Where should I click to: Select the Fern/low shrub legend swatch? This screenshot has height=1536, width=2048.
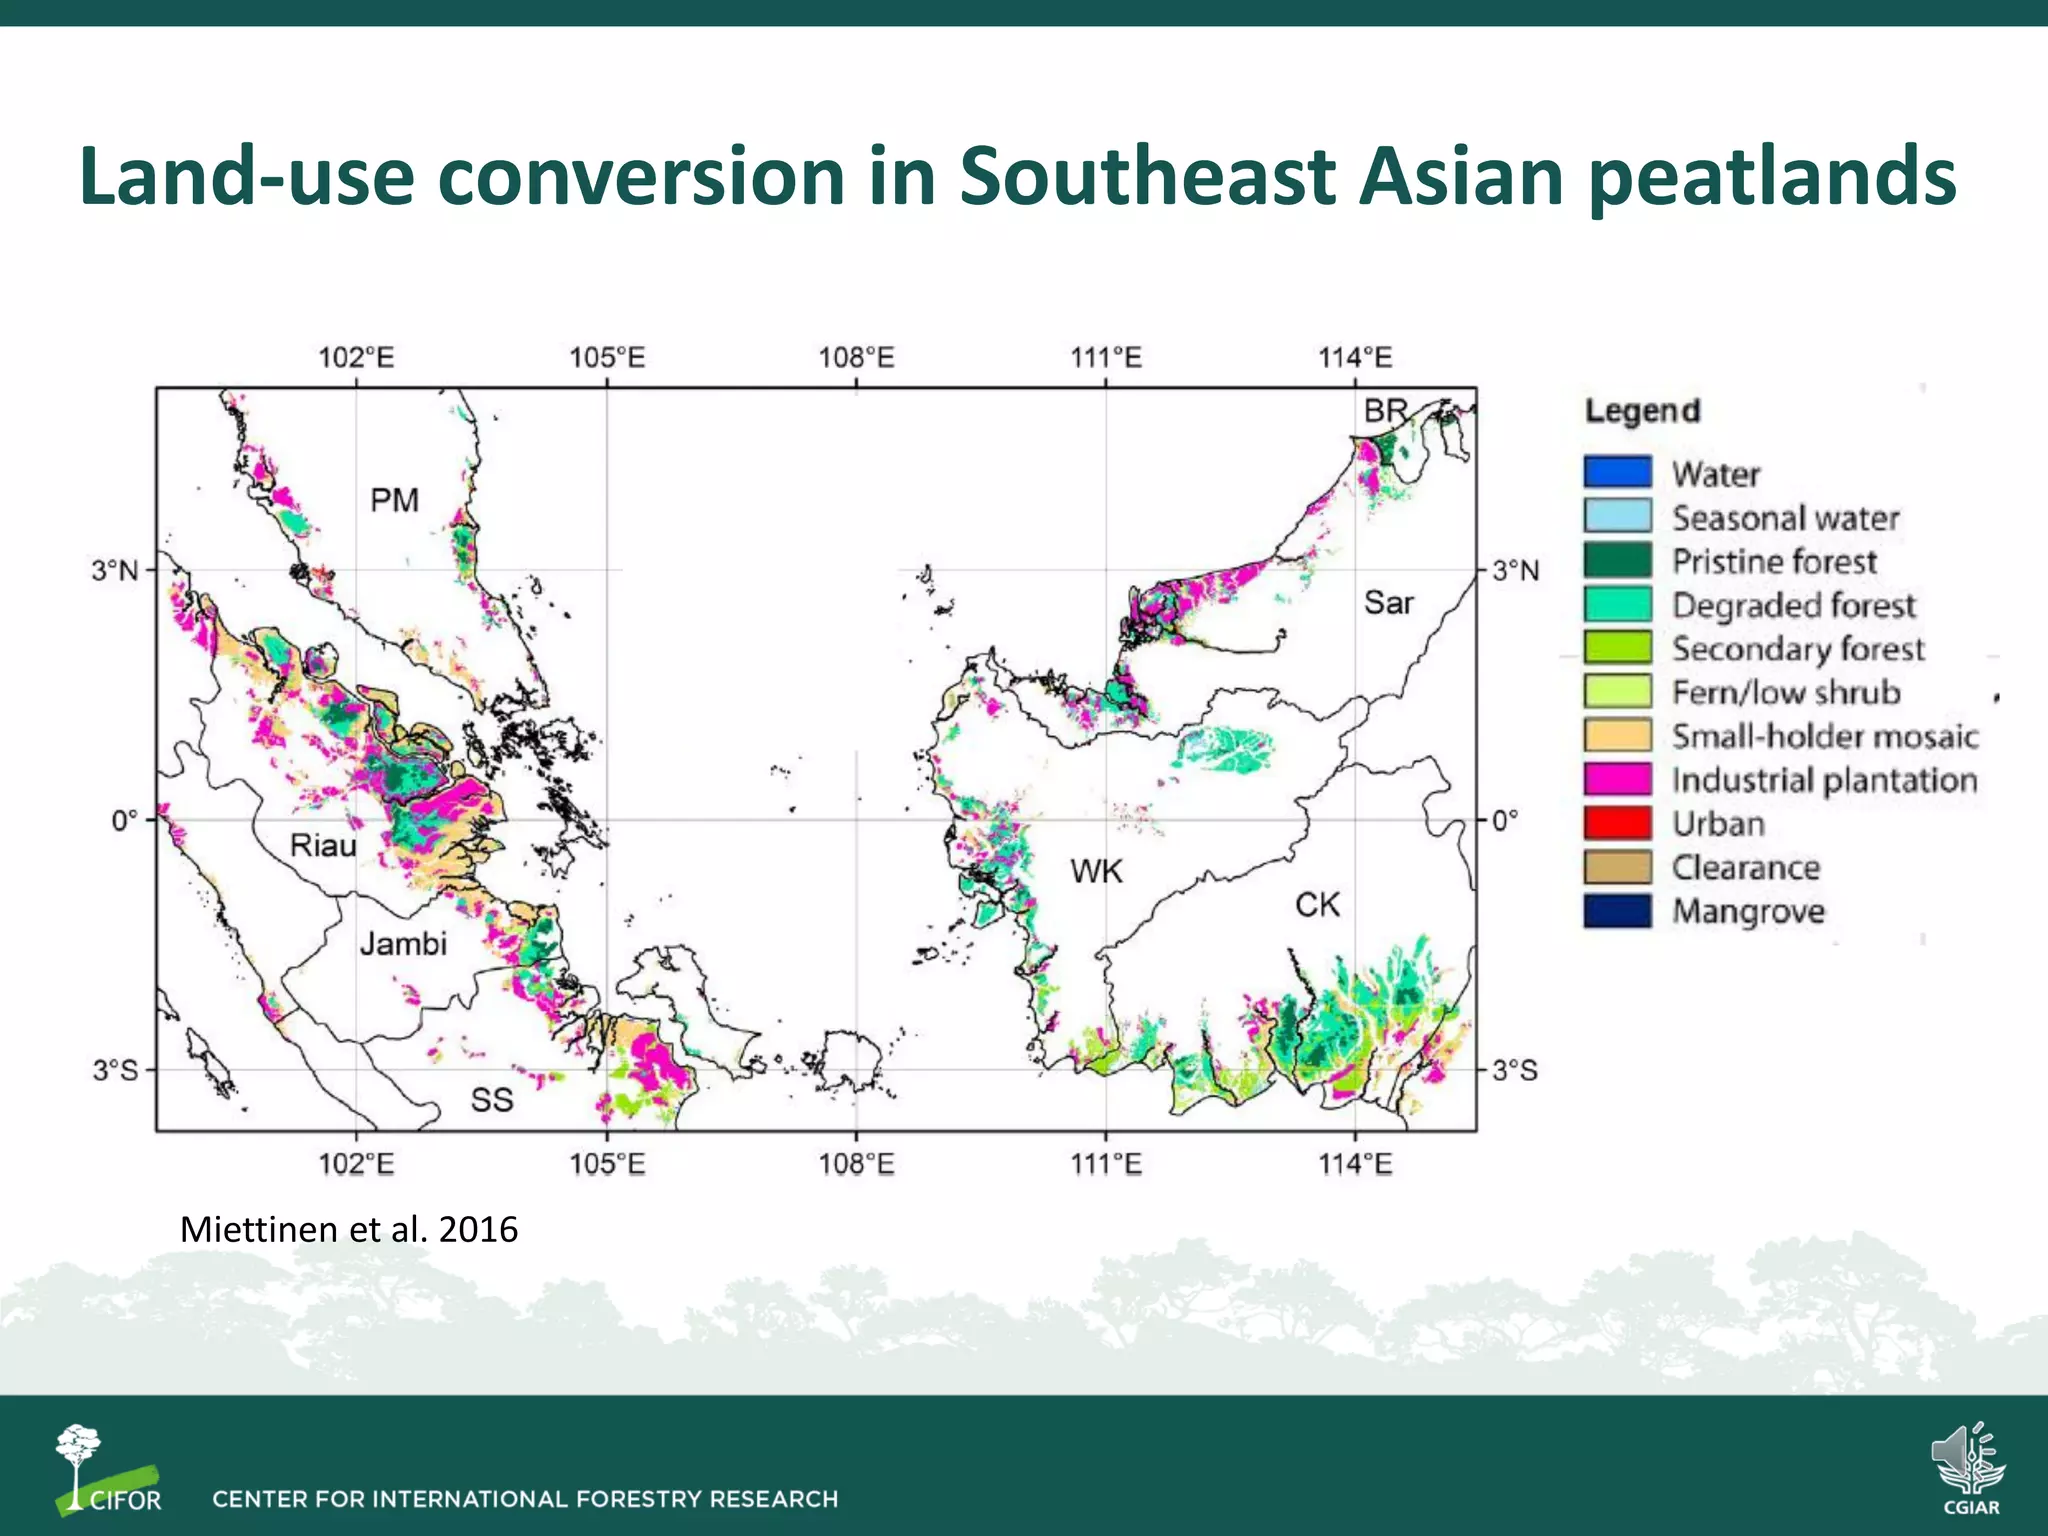click(1617, 691)
